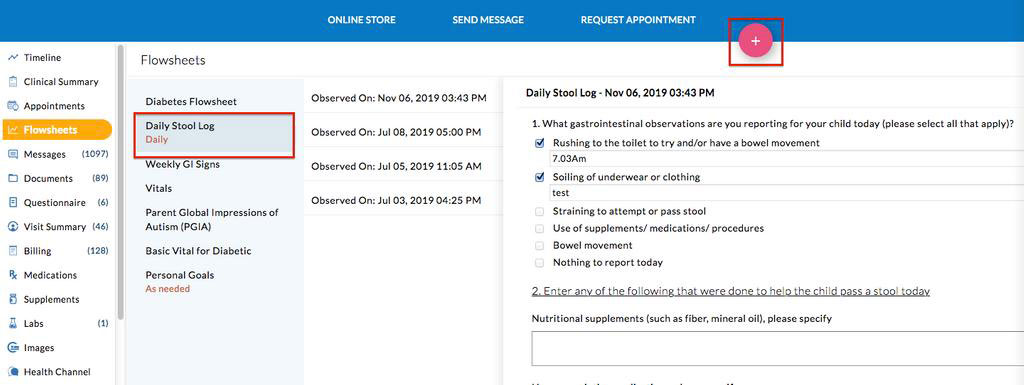Select Weekly GI Signs flowsheet
This screenshot has width=1024, height=385.
click(182, 164)
